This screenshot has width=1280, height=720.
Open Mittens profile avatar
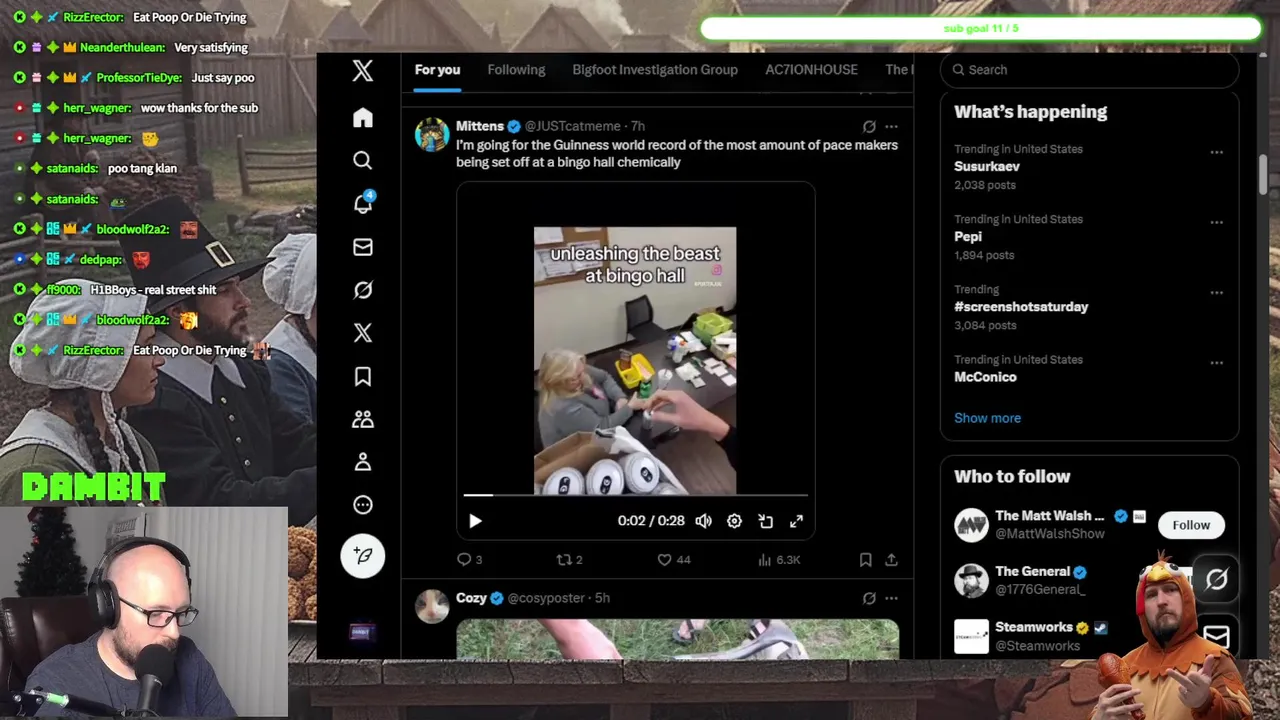432,135
